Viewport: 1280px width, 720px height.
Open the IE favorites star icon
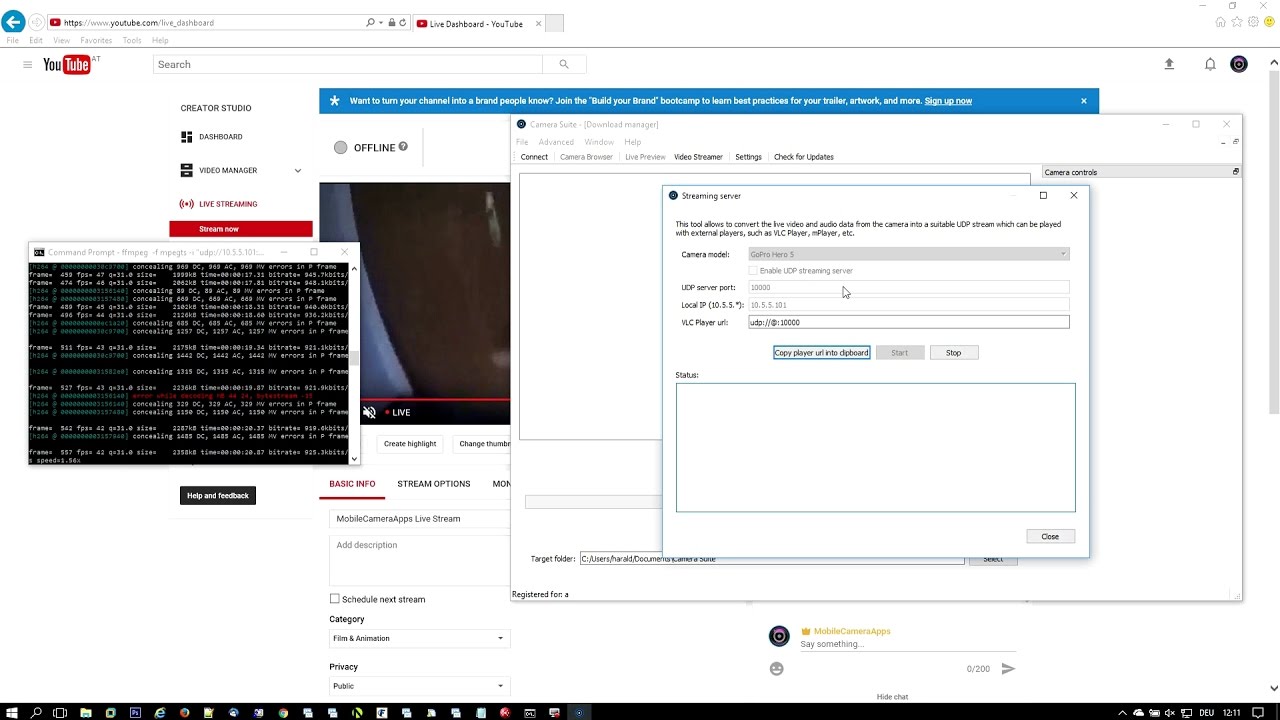pyautogui.click(x=1238, y=22)
